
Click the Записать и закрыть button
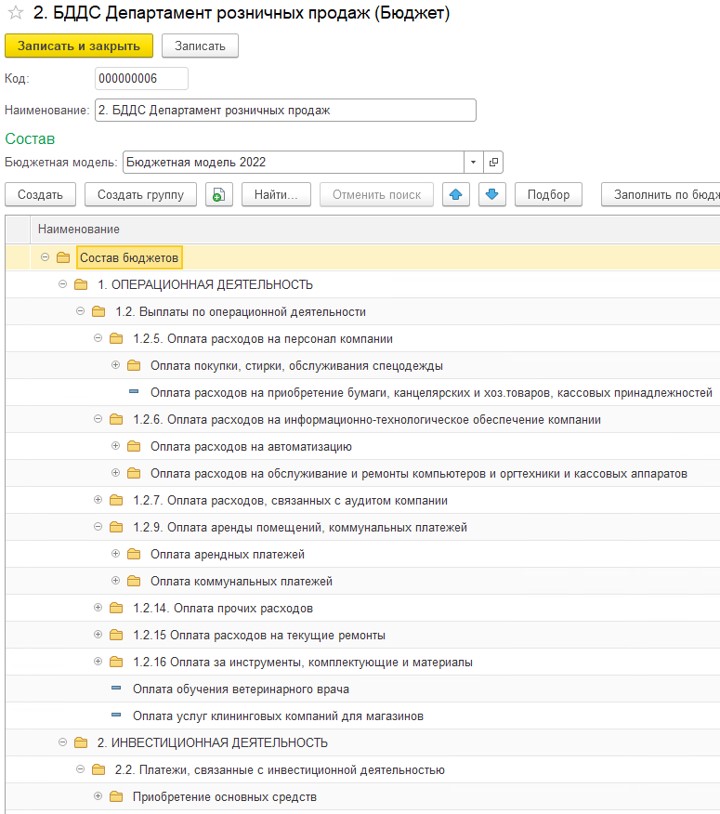[79, 46]
